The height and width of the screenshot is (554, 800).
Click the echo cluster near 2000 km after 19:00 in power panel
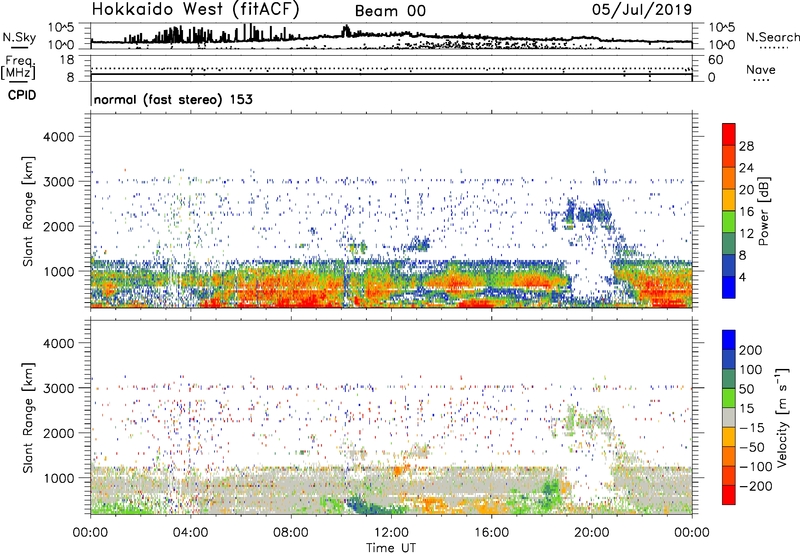tap(586, 214)
